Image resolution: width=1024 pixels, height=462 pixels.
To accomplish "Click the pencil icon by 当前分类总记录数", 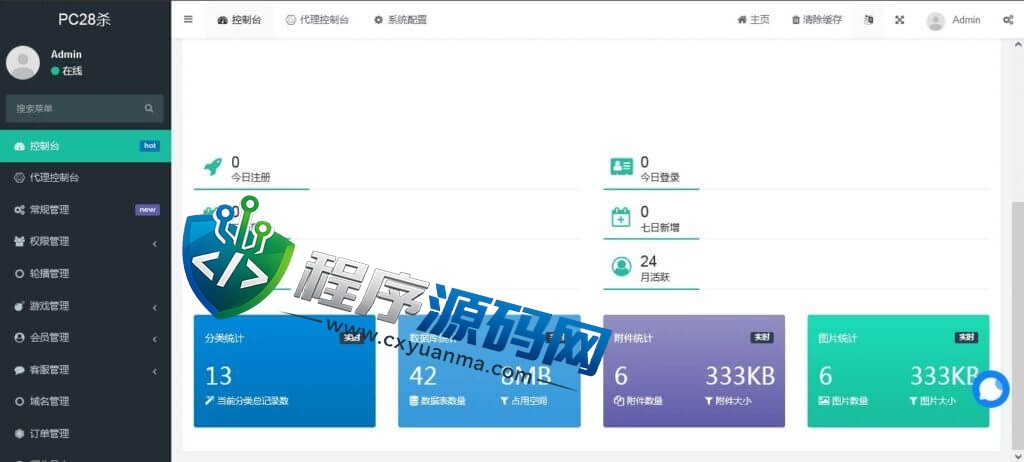I will point(210,401).
